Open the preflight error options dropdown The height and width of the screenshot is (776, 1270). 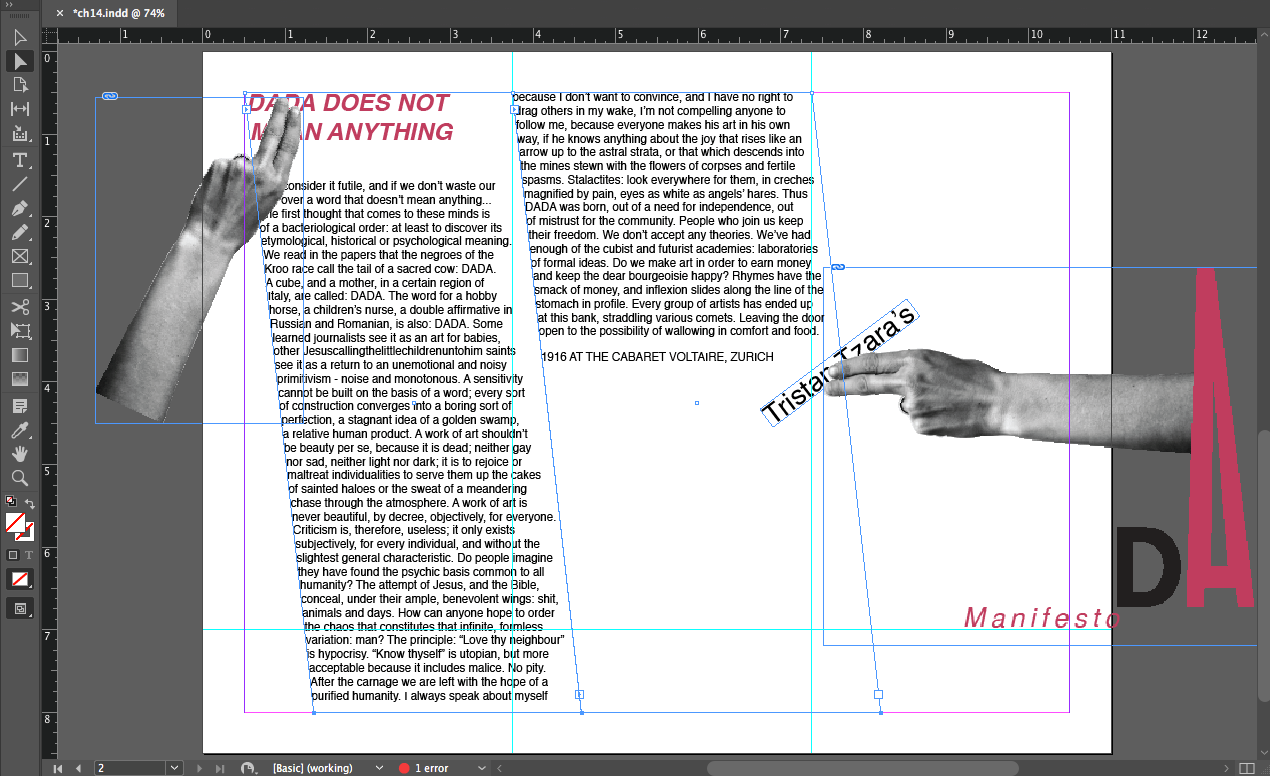(481, 768)
